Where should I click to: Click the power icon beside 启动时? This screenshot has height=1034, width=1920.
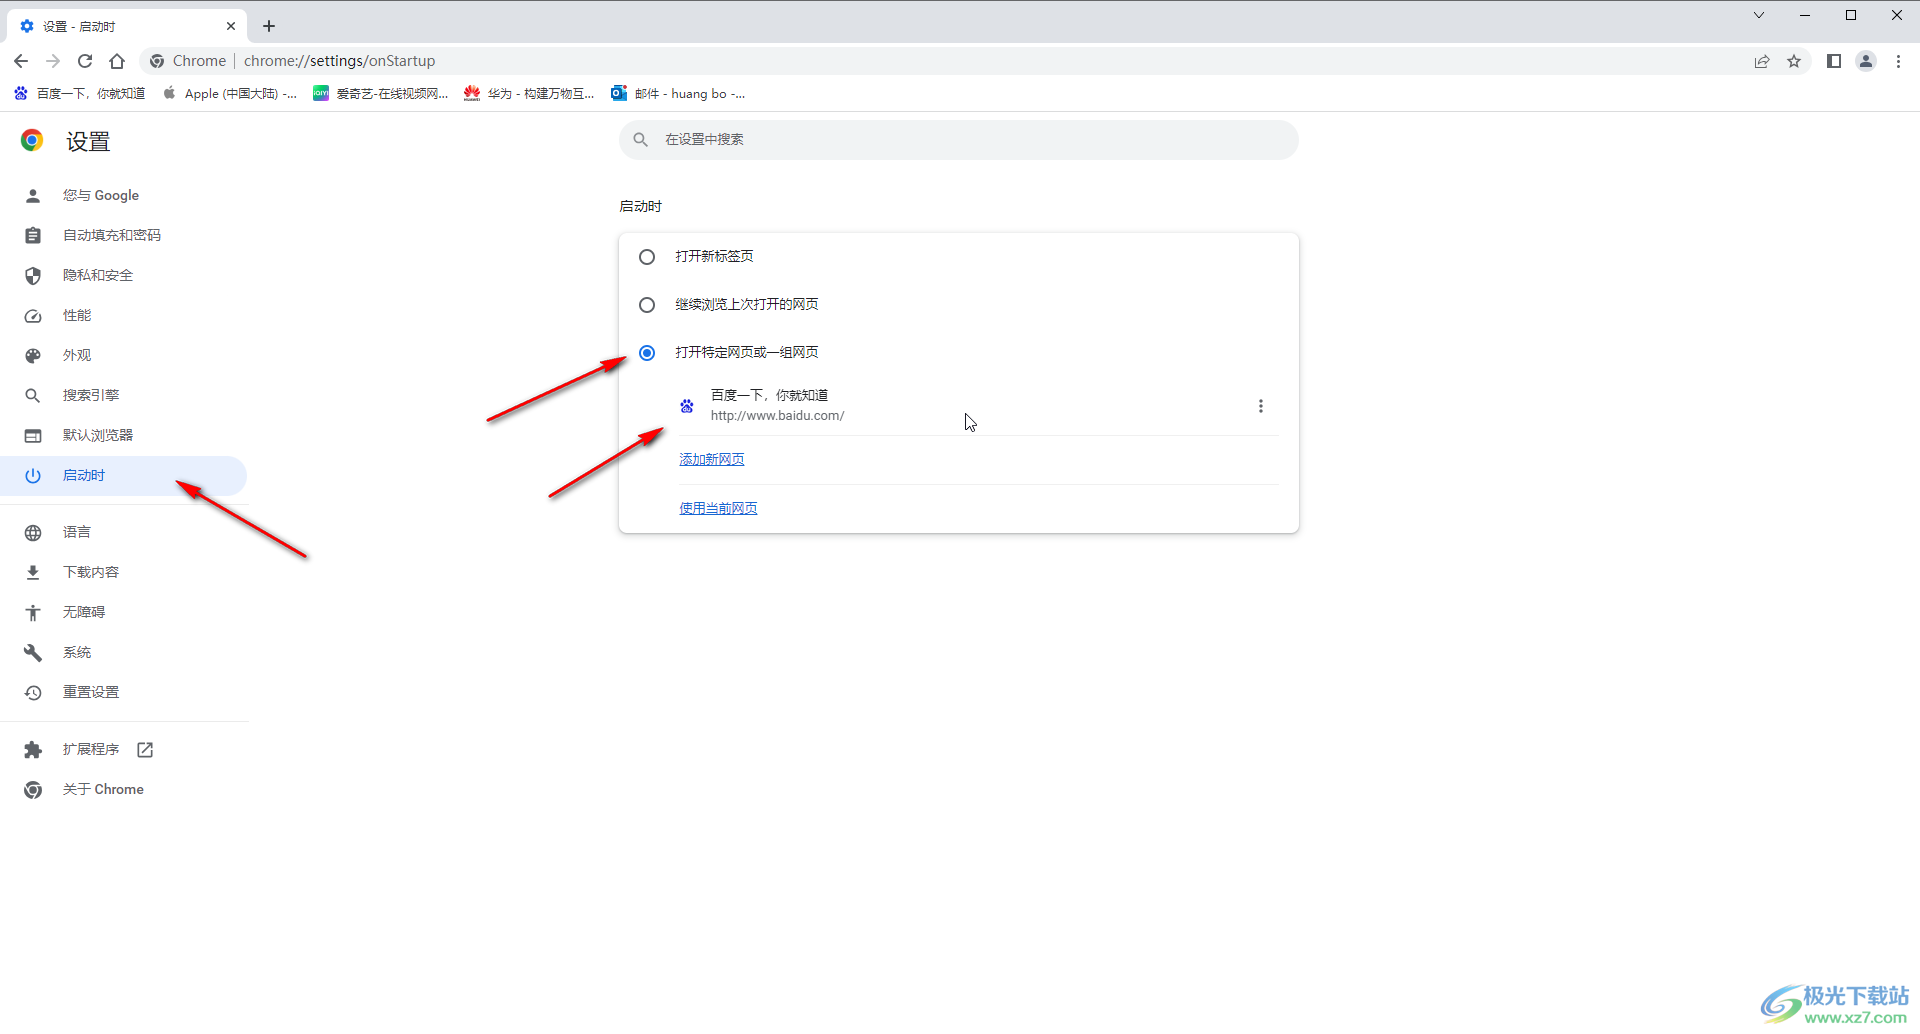[x=33, y=476]
